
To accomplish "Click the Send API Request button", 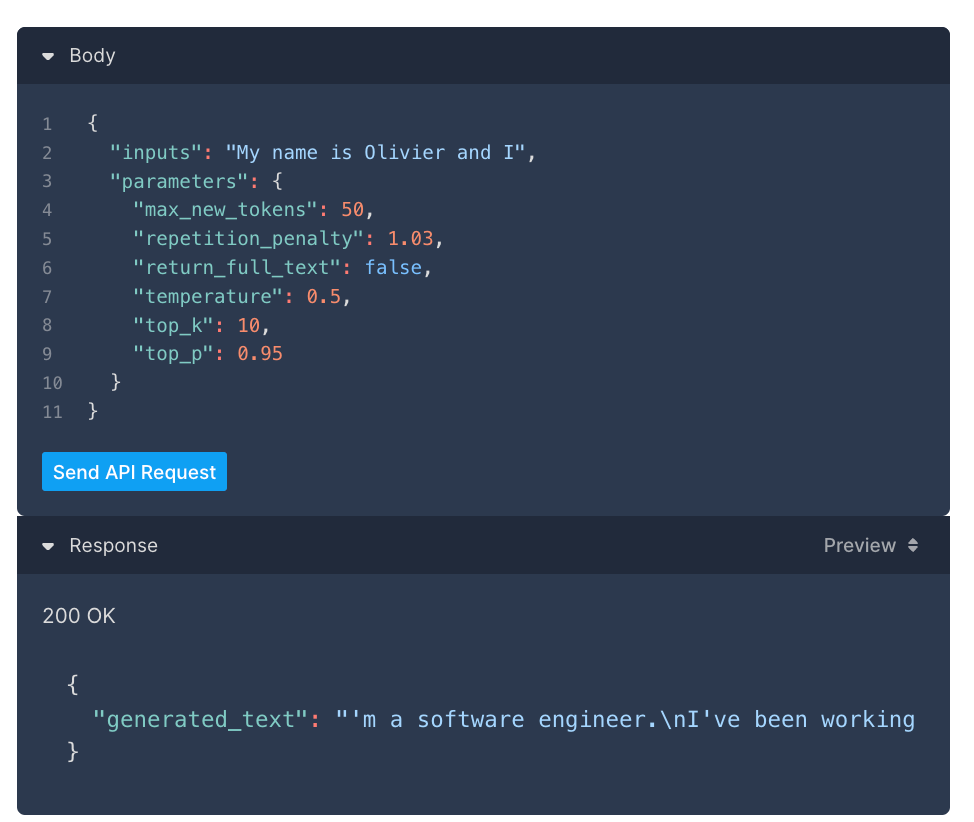I will tap(134, 472).
